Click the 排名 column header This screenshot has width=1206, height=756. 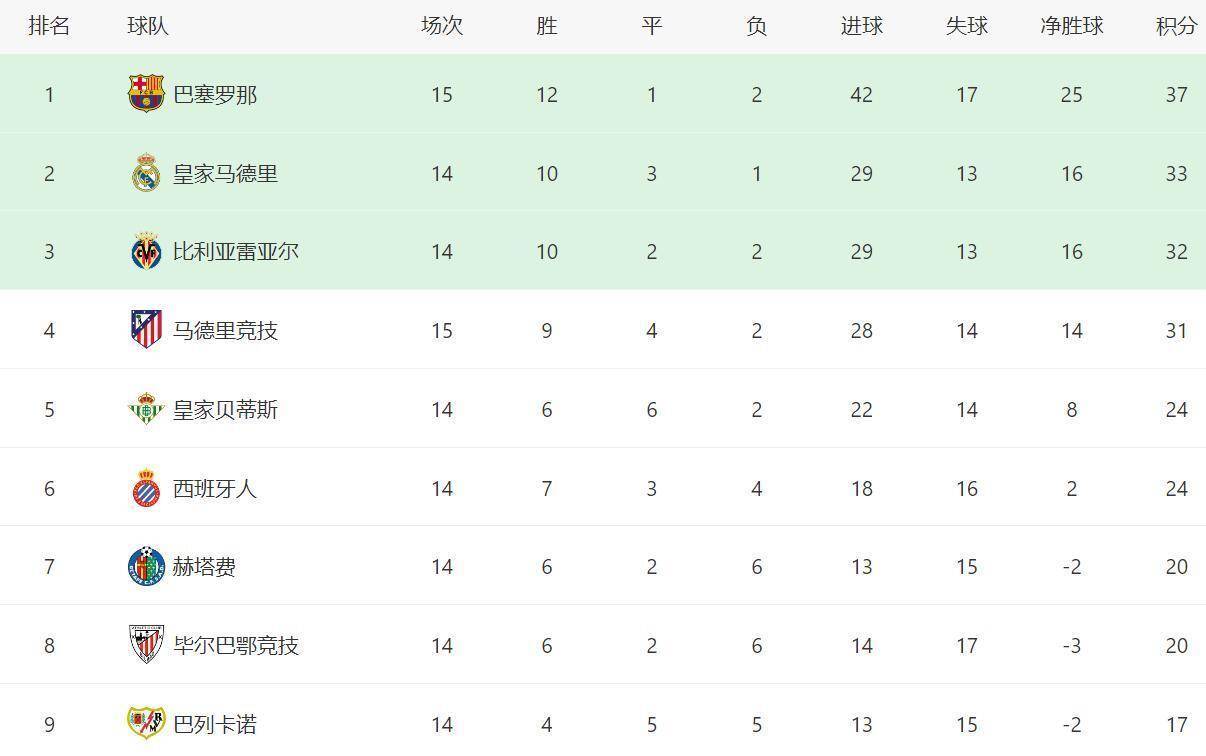pyautogui.click(x=49, y=26)
